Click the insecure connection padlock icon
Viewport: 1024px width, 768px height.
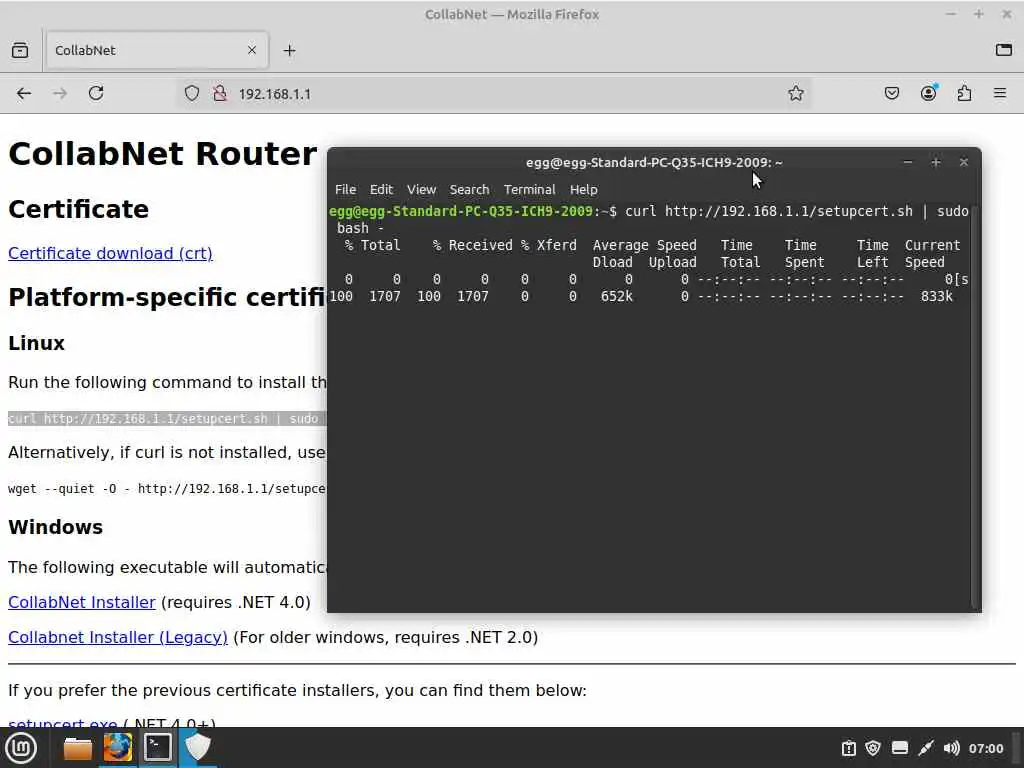pos(220,93)
